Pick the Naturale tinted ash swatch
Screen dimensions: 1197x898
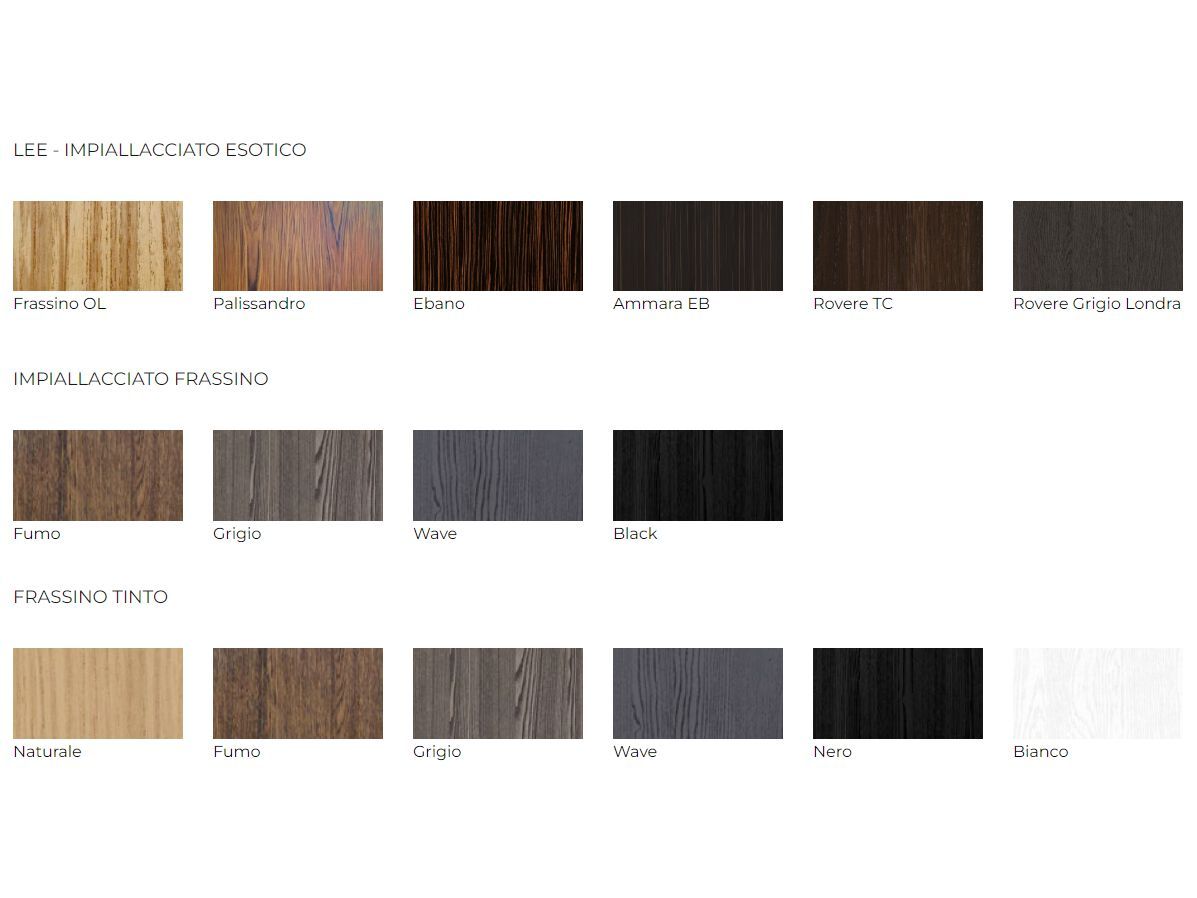click(x=98, y=693)
